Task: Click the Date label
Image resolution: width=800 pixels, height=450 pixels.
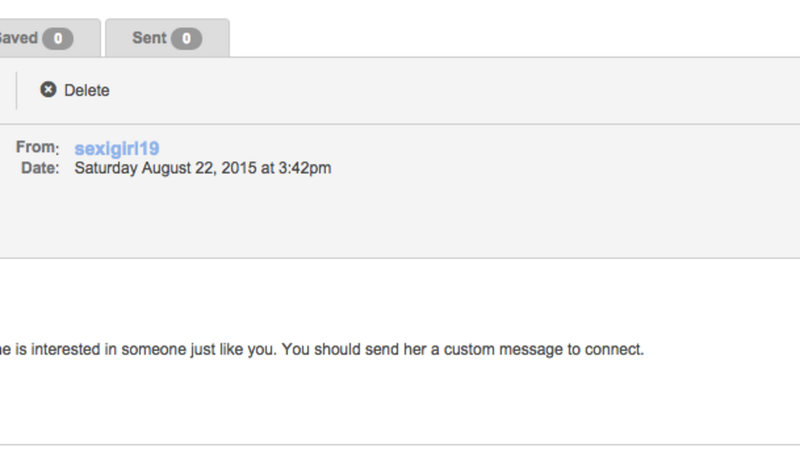Action: point(41,168)
